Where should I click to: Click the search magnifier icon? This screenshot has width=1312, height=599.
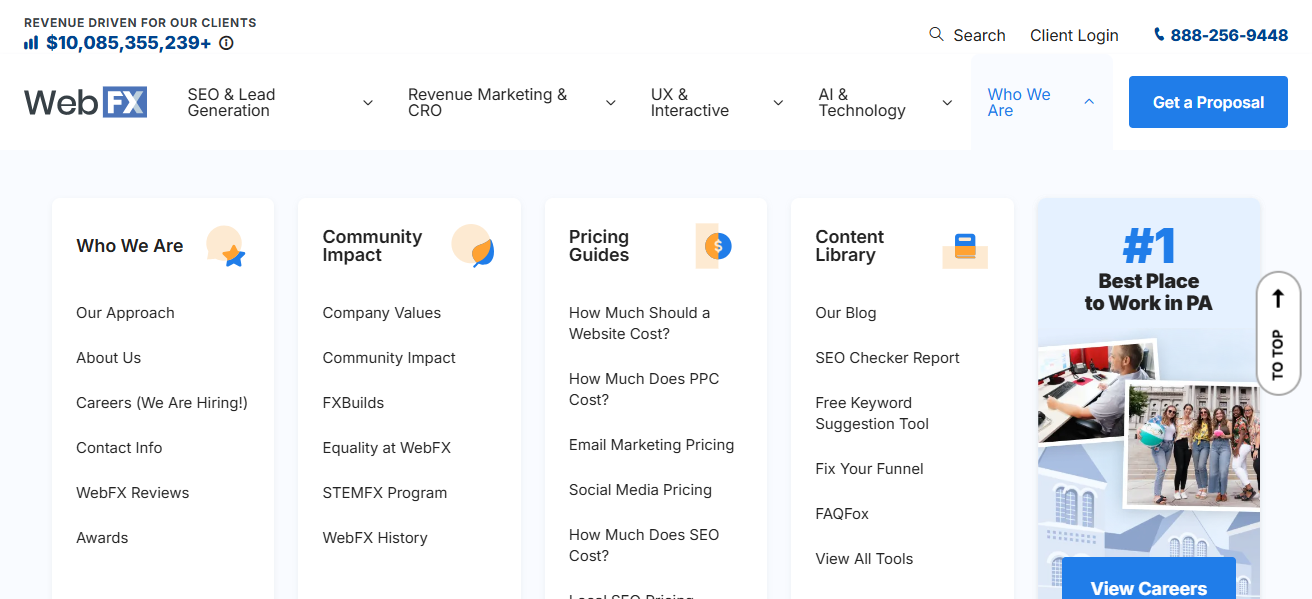pos(936,35)
